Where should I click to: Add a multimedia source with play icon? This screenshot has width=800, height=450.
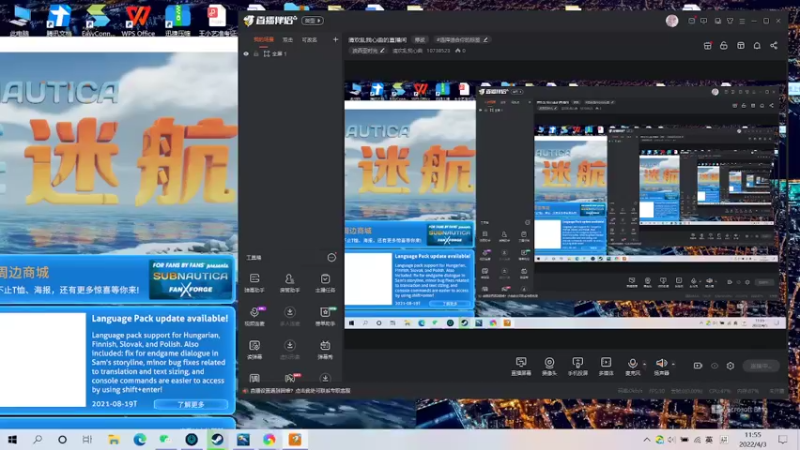(606, 365)
